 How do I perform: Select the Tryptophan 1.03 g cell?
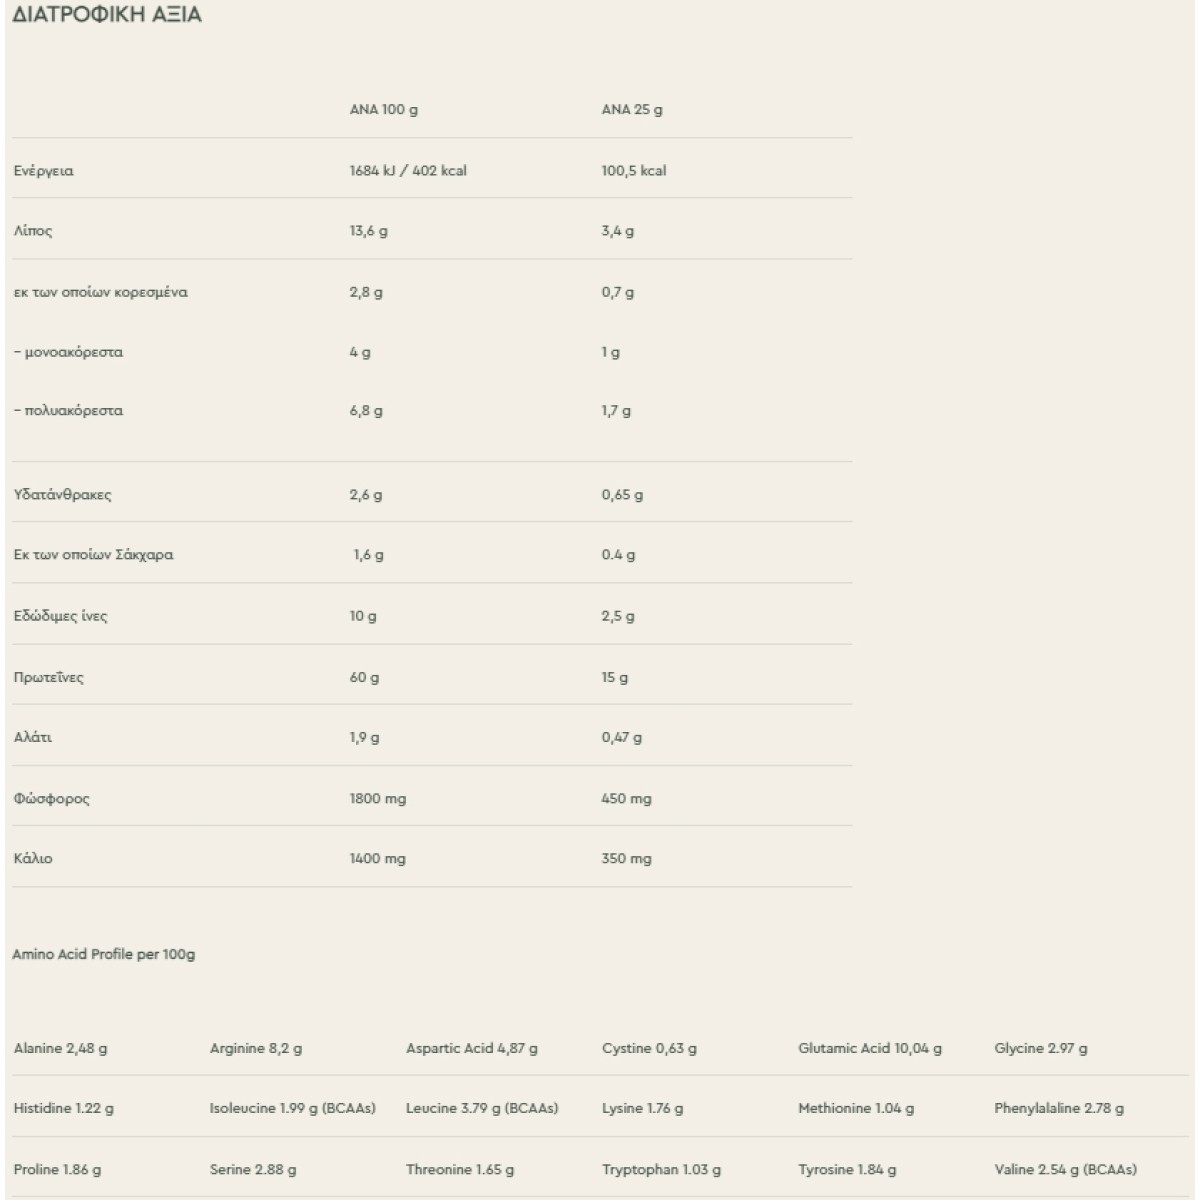[661, 1170]
